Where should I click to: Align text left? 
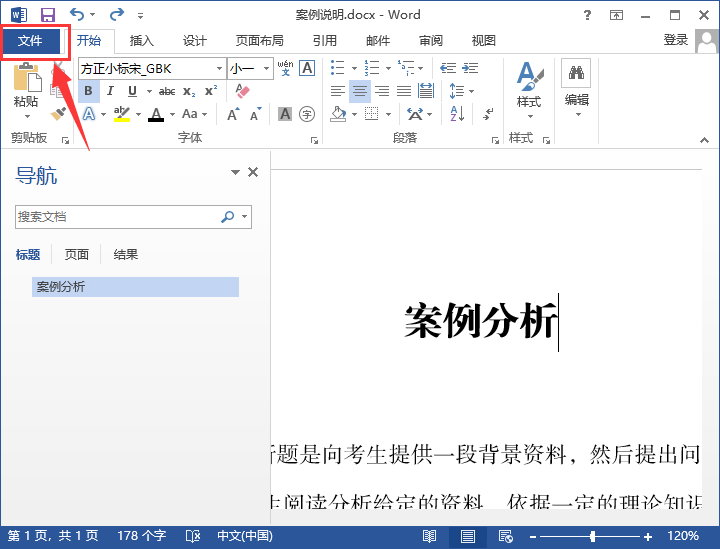[338, 91]
